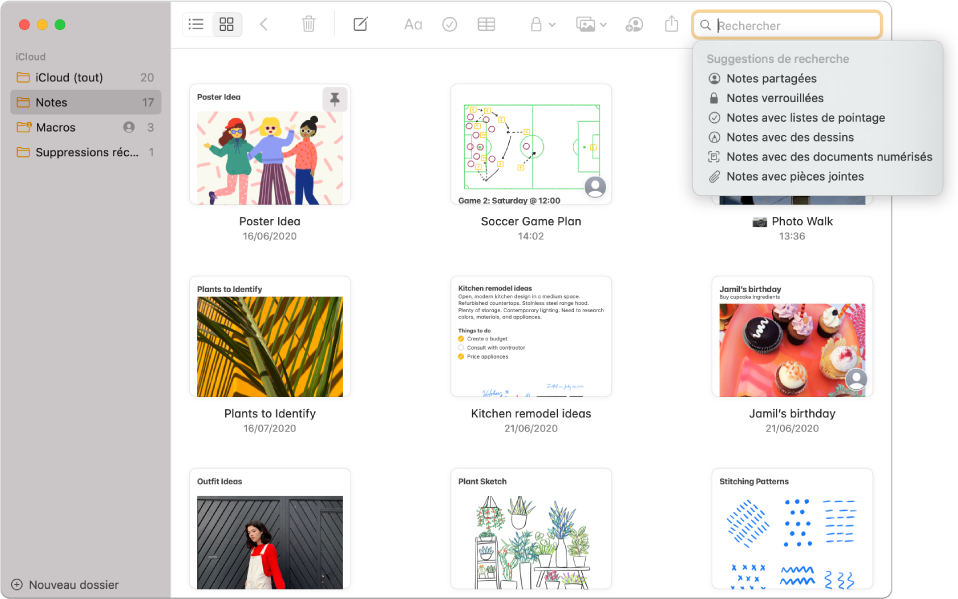
Task: Switch to list view
Action: coord(196,24)
